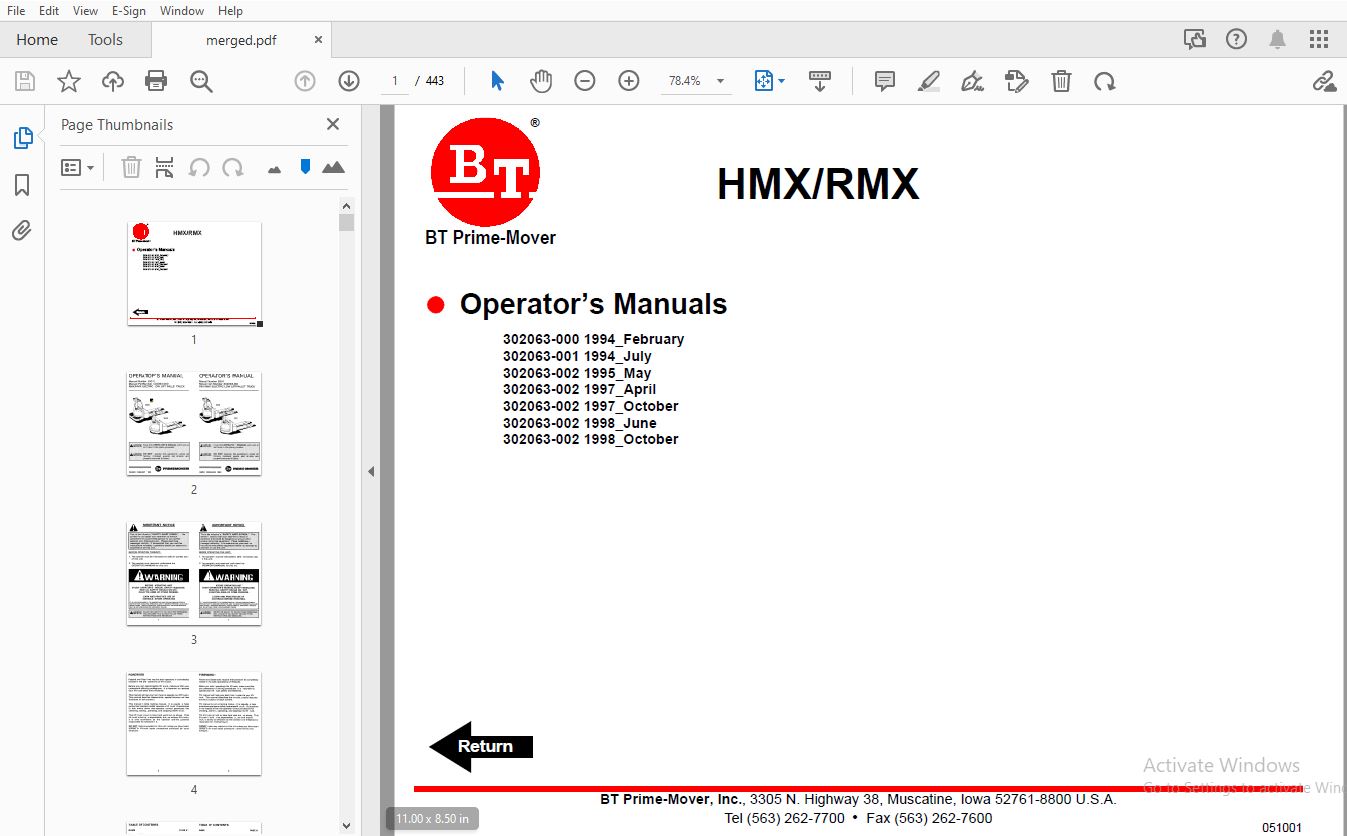Click the thumbnails scrollbar down arrow
Image resolution: width=1347 pixels, height=836 pixels.
pos(346,826)
